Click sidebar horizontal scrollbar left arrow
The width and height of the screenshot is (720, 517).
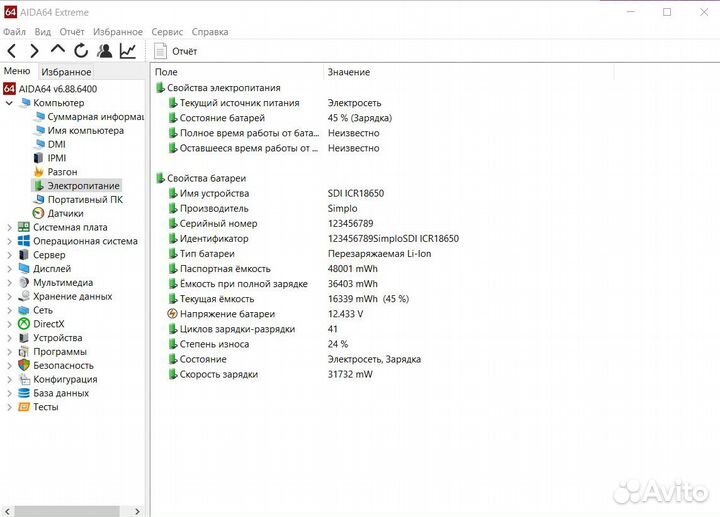click(x=7, y=511)
